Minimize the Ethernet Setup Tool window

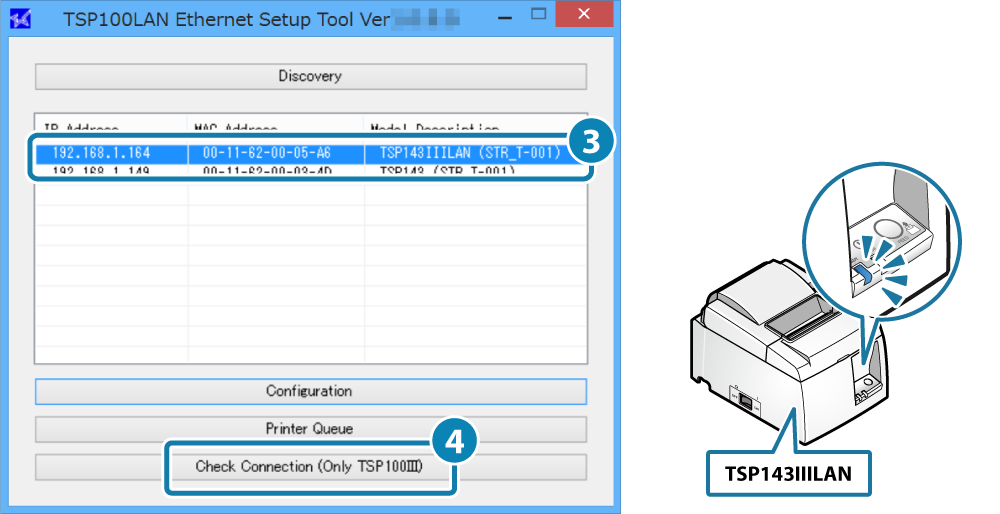point(504,18)
